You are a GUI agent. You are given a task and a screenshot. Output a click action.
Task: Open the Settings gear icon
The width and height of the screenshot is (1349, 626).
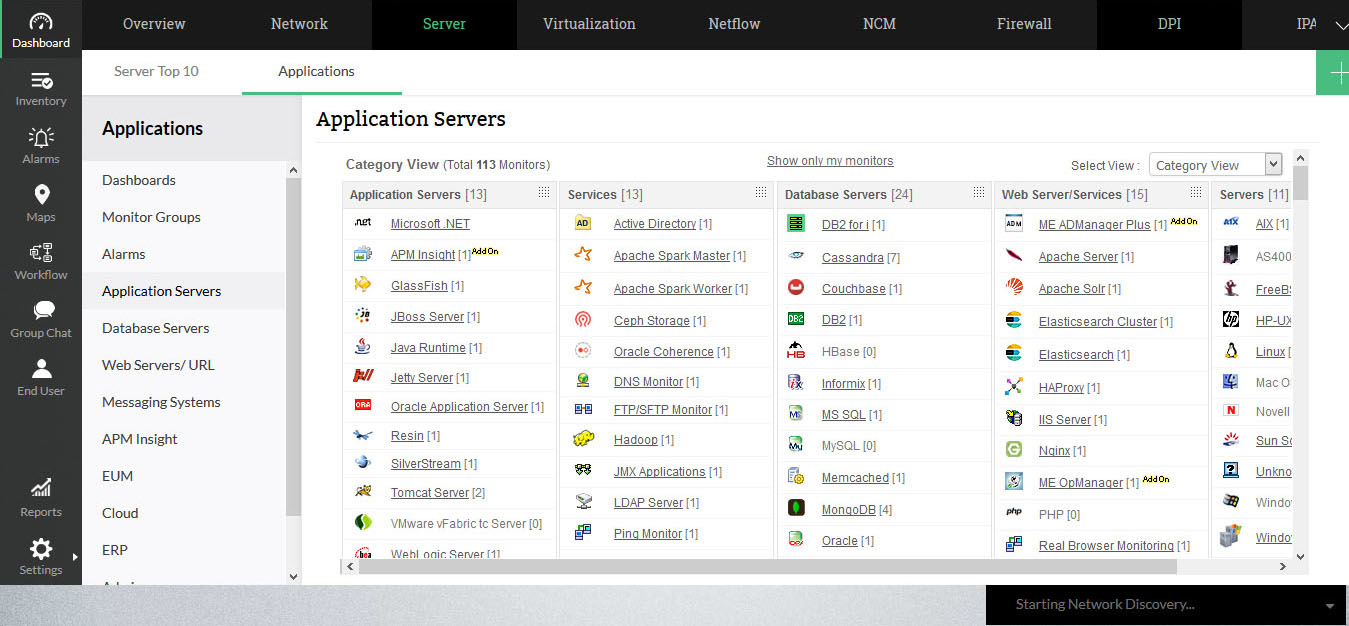(41, 548)
